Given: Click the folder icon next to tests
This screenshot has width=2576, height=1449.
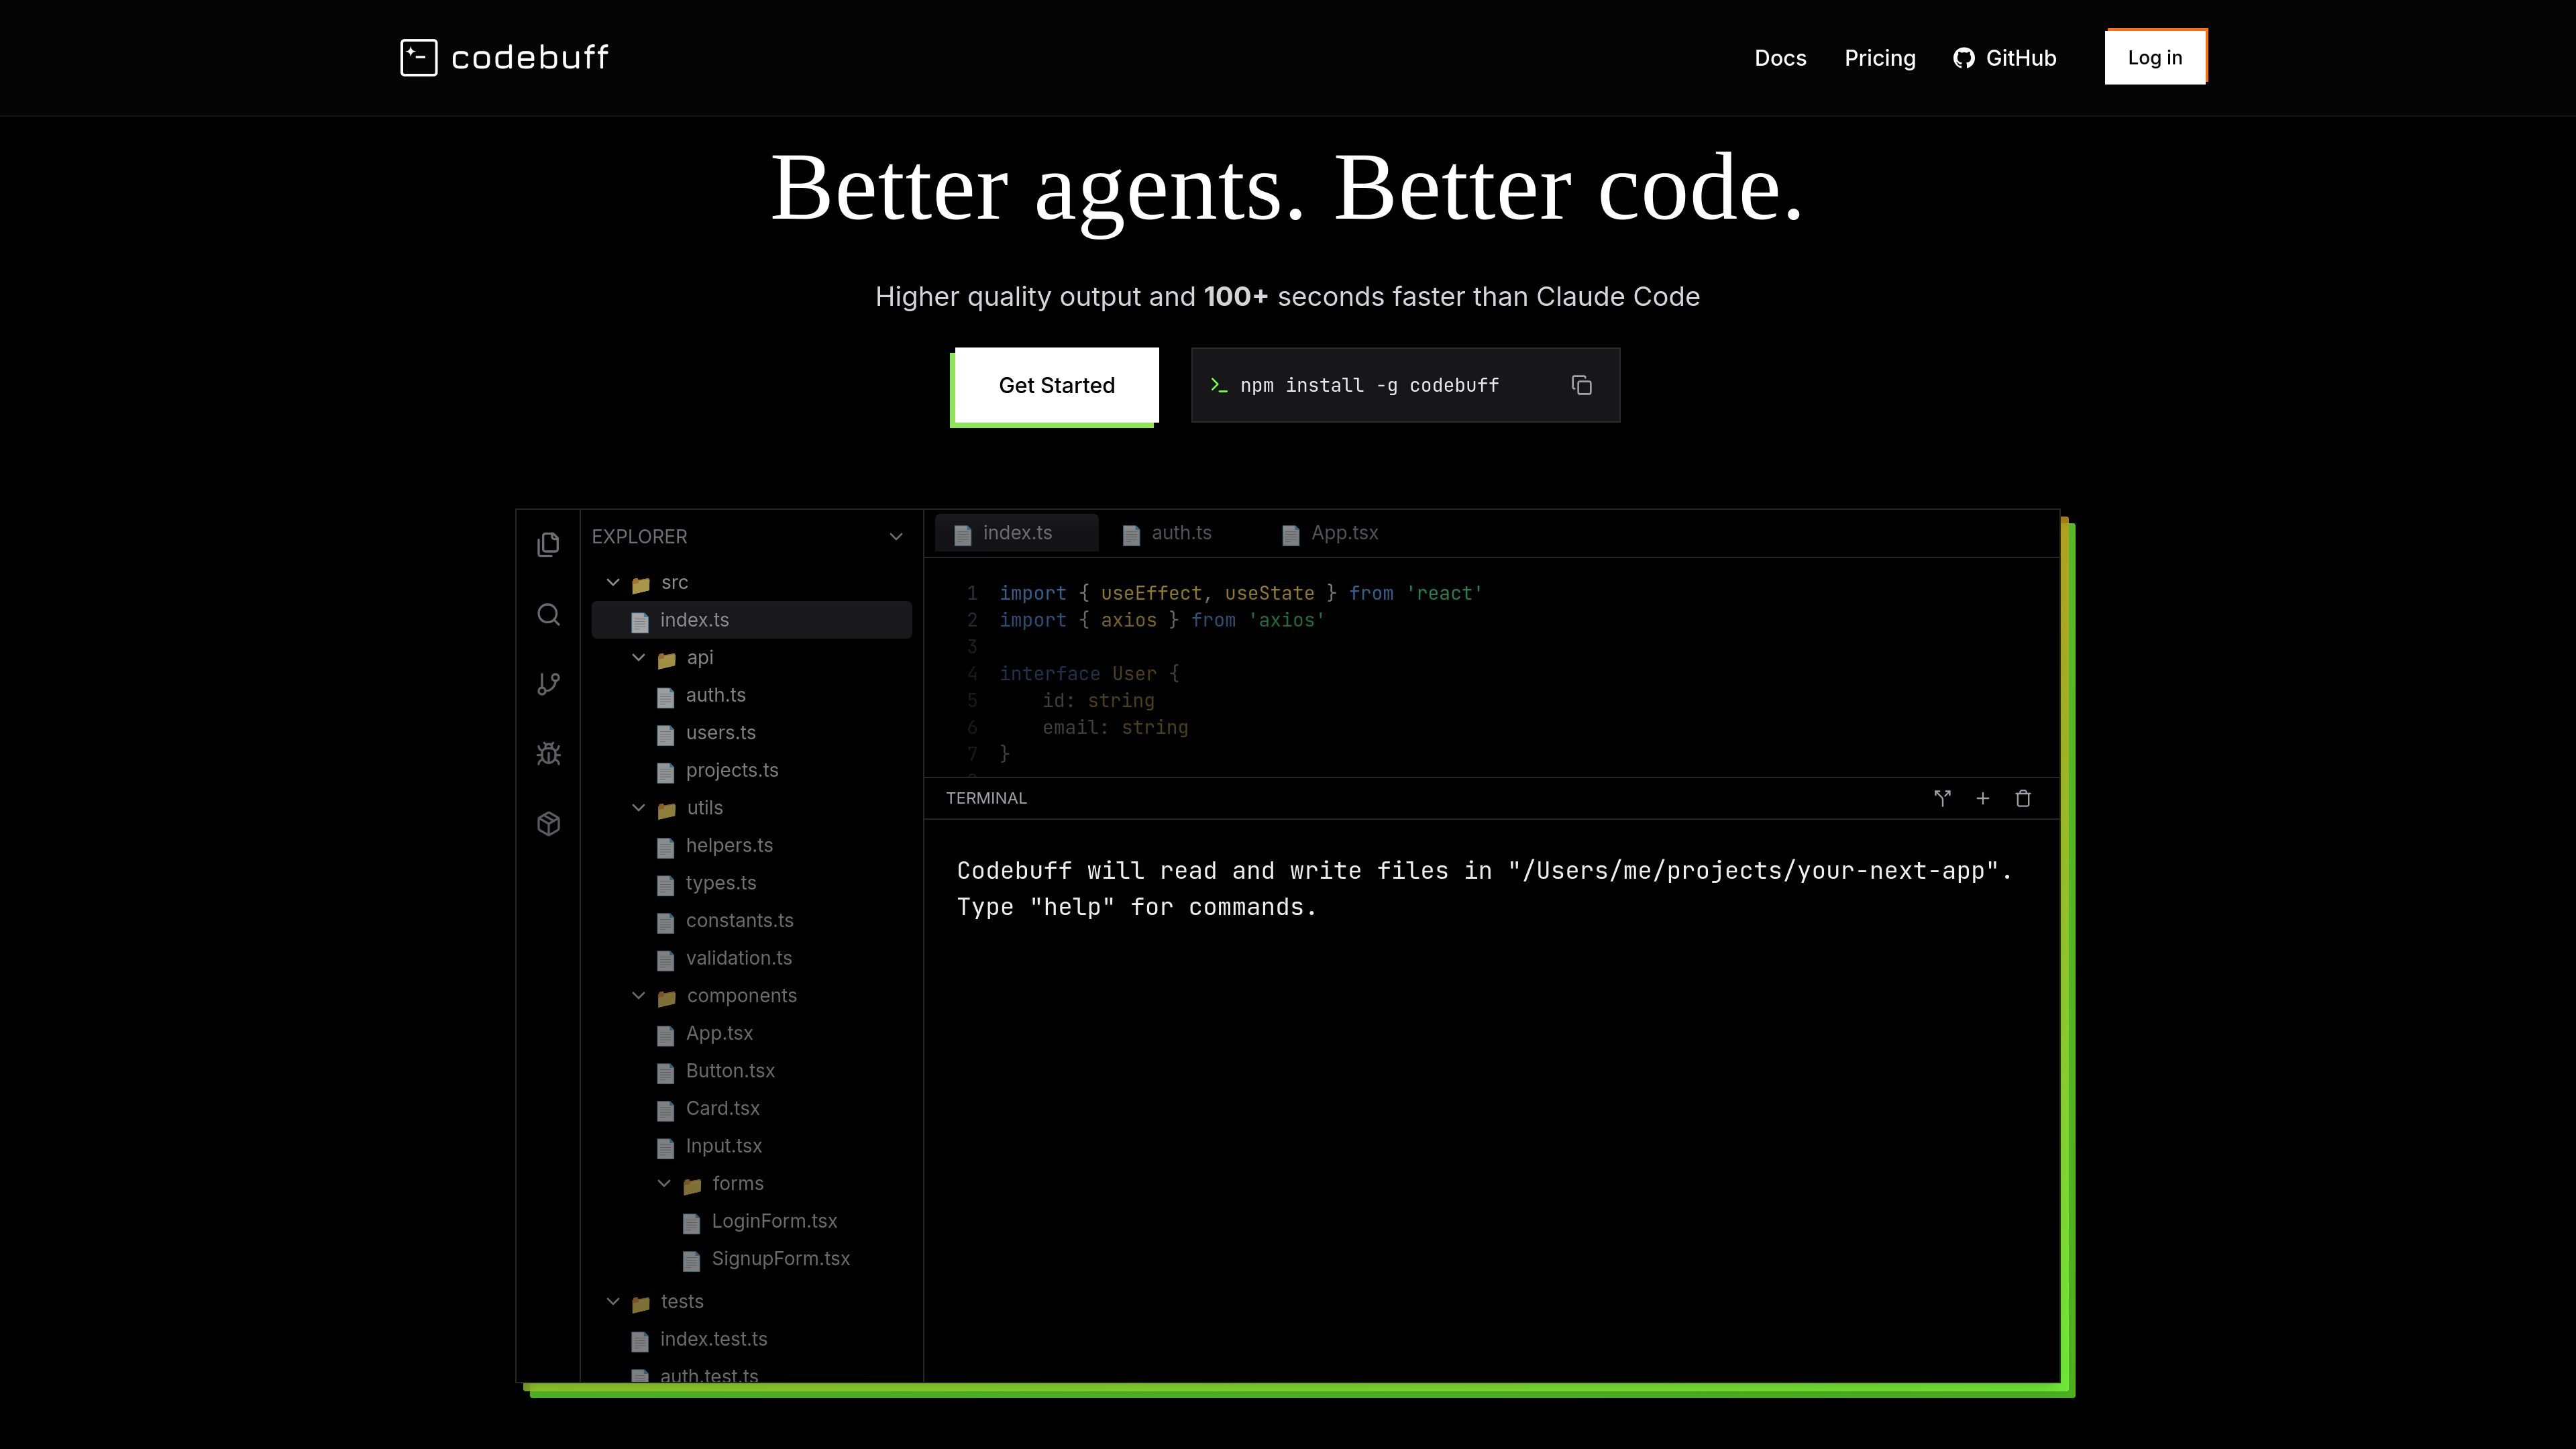Looking at the screenshot, I should pos(641,1304).
